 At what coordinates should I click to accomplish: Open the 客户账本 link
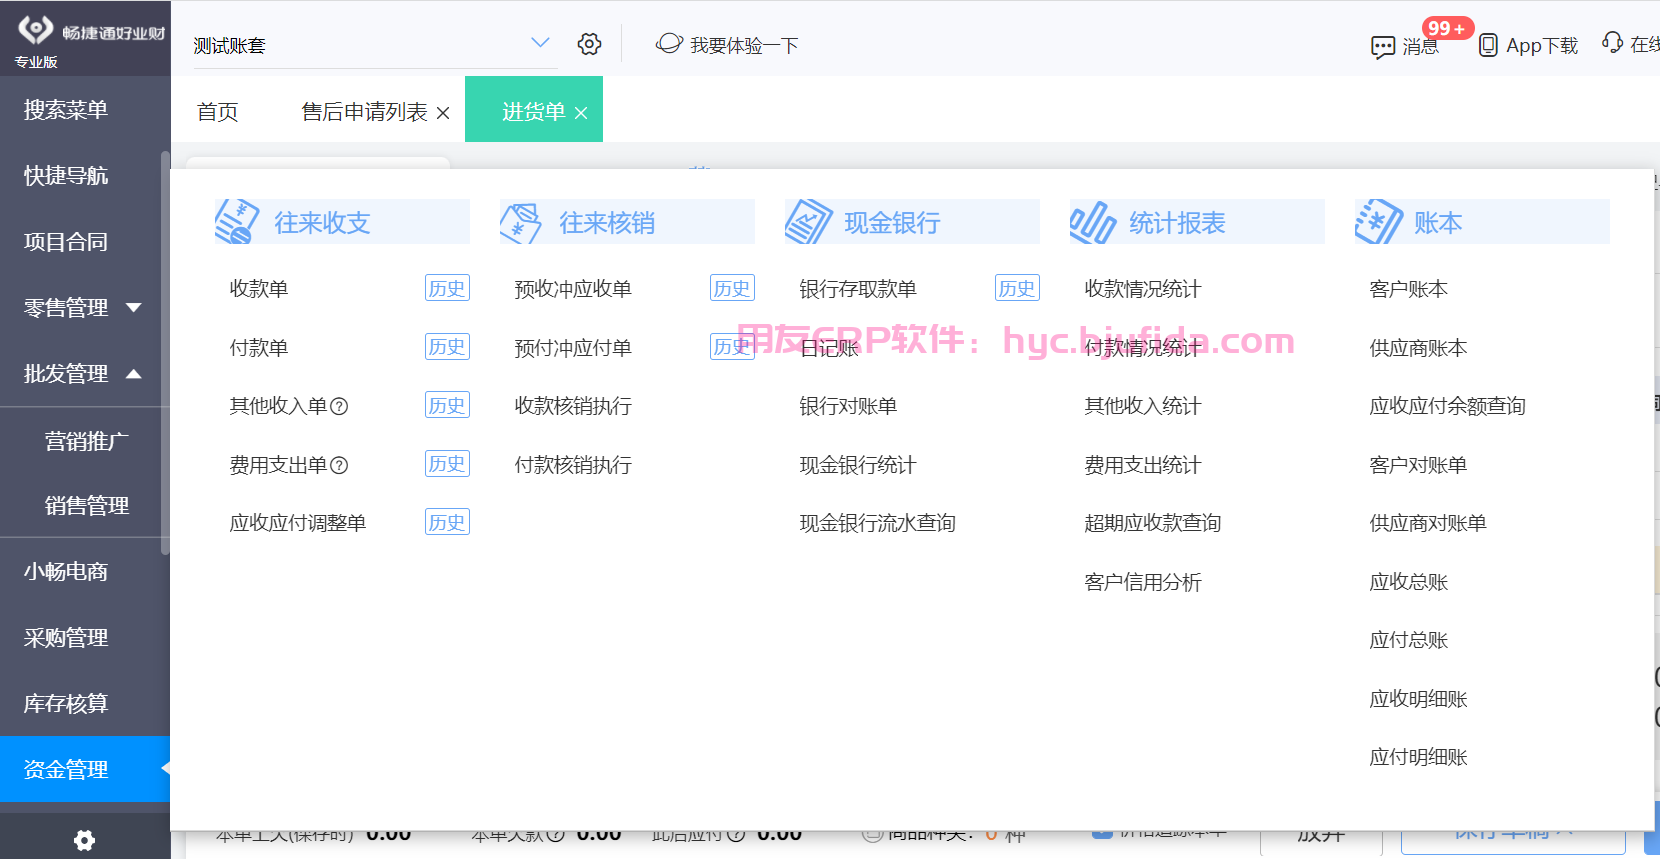click(1409, 289)
